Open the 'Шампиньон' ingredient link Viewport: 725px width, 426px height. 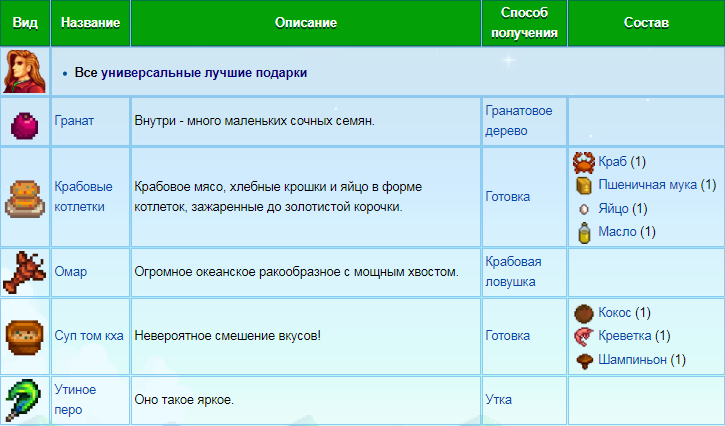(633, 359)
